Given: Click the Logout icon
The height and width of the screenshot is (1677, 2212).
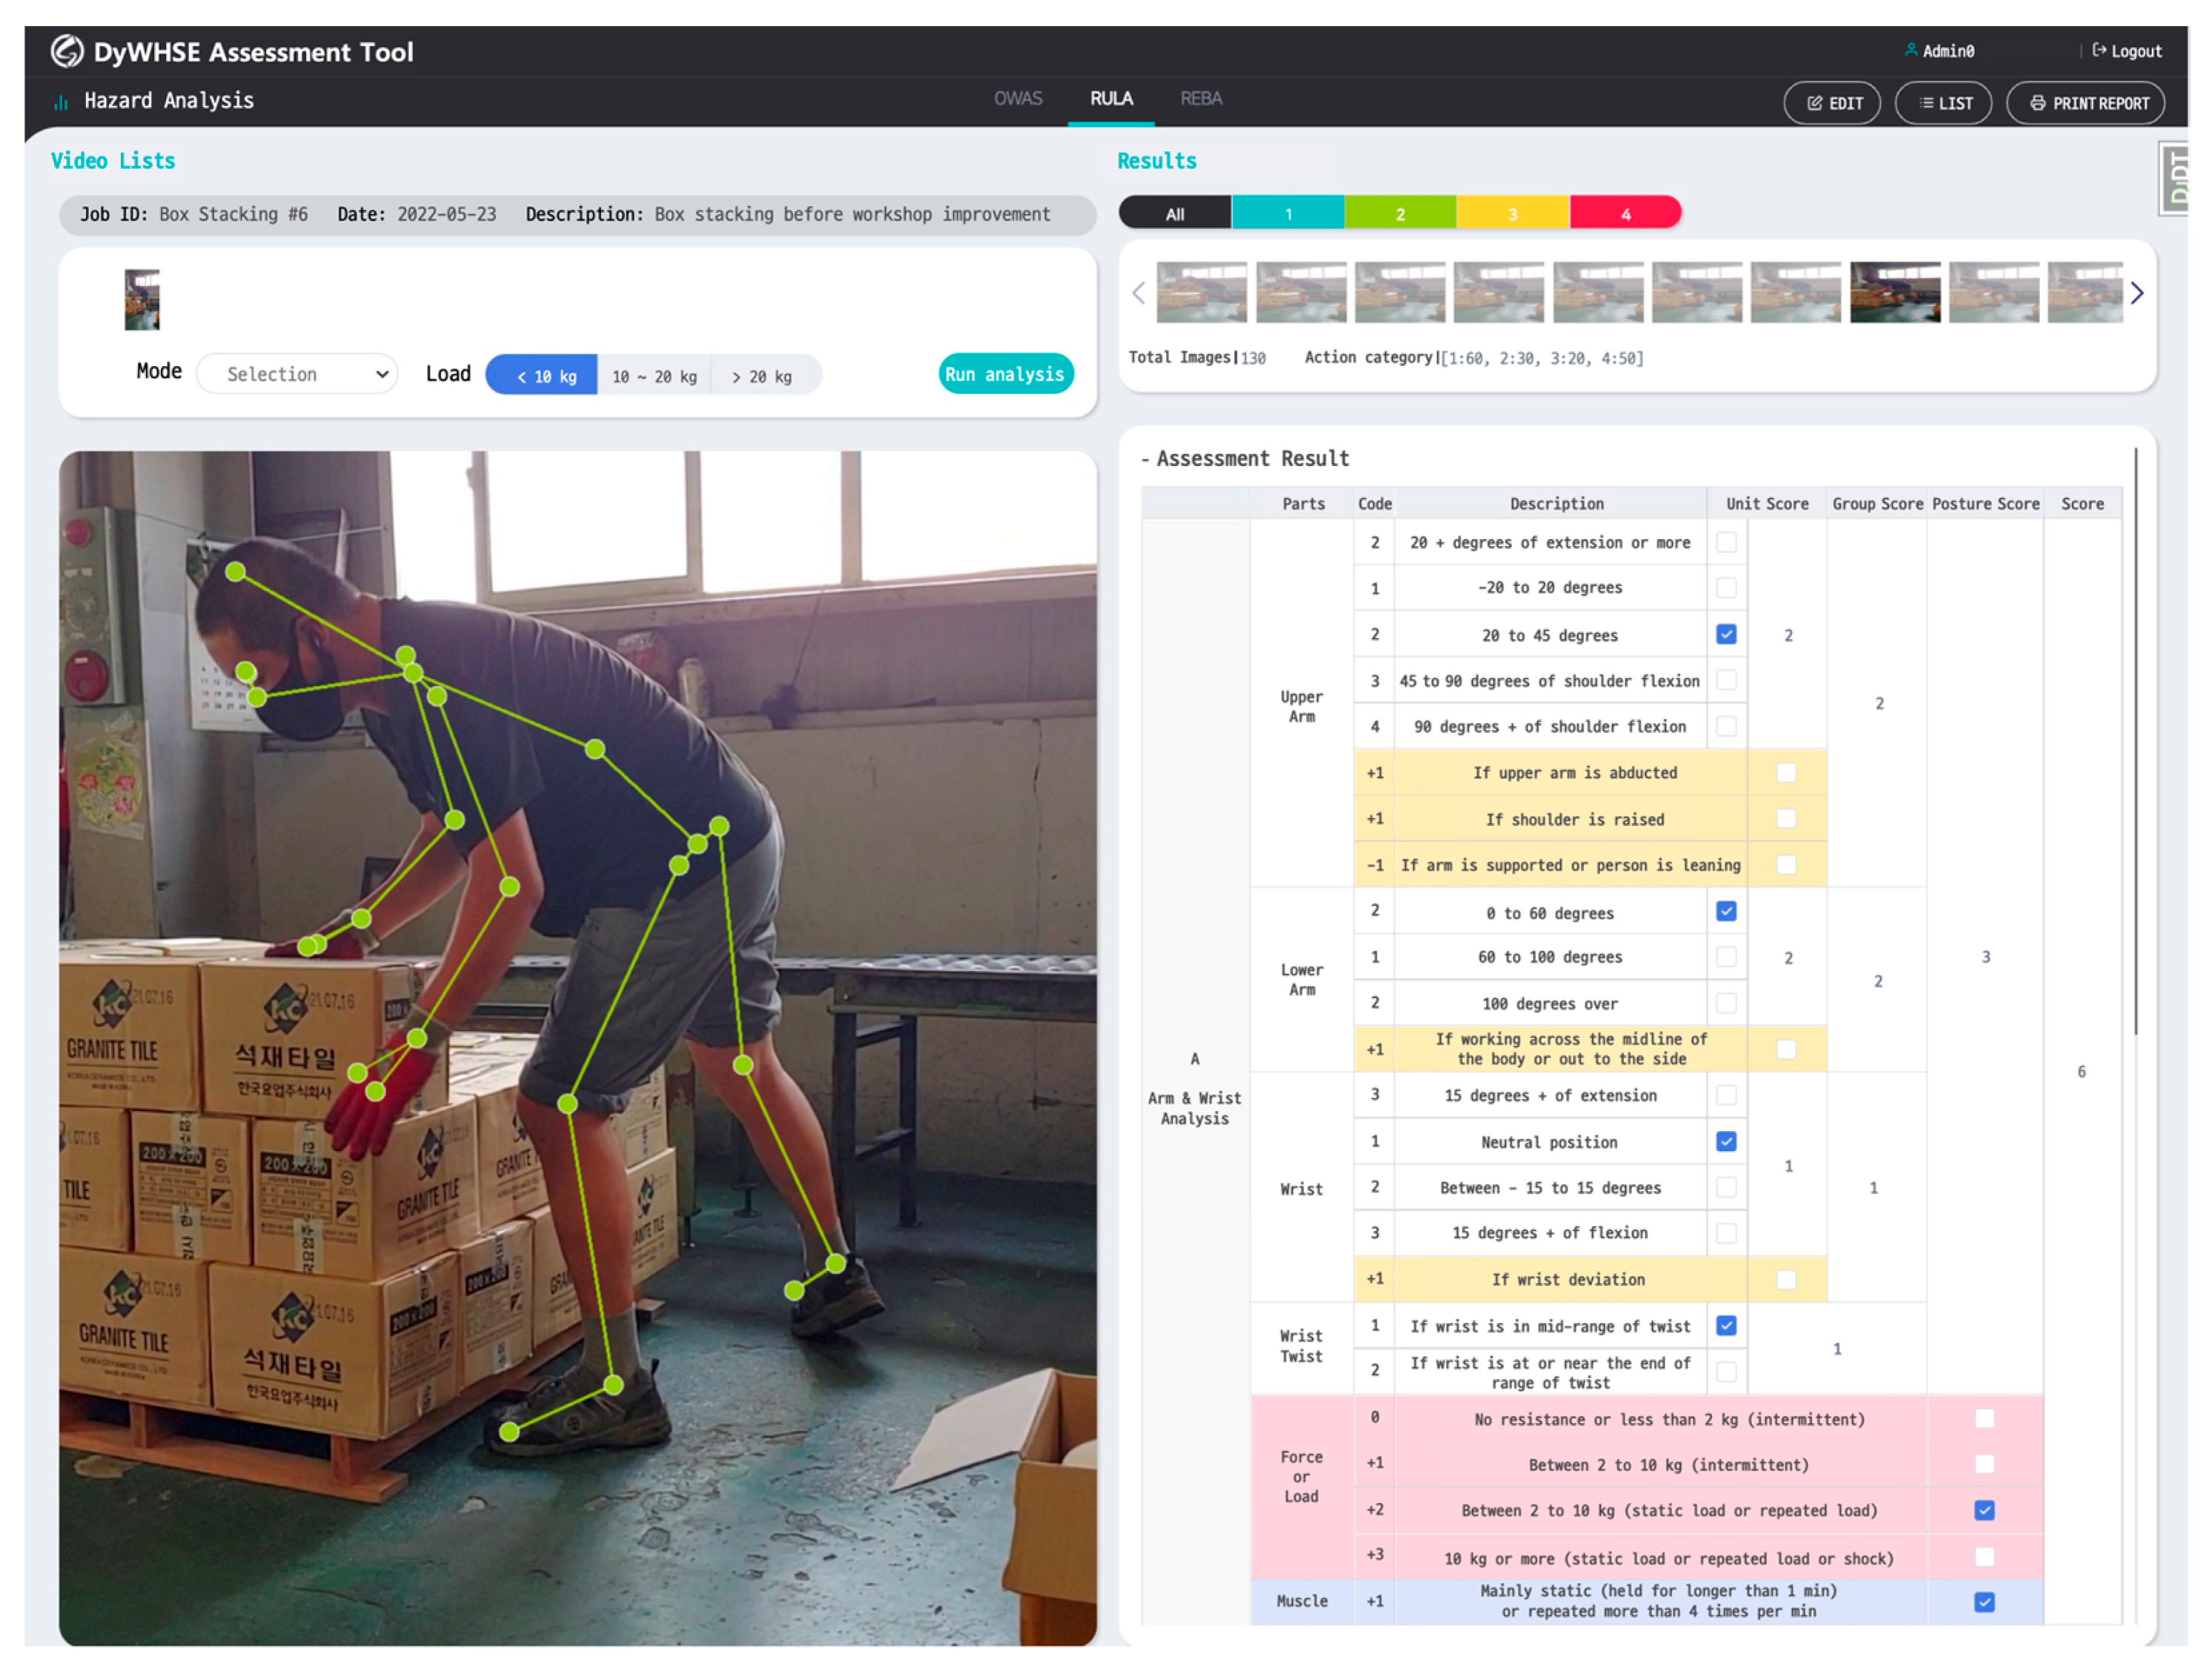Looking at the screenshot, I should (x=2099, y=50).
